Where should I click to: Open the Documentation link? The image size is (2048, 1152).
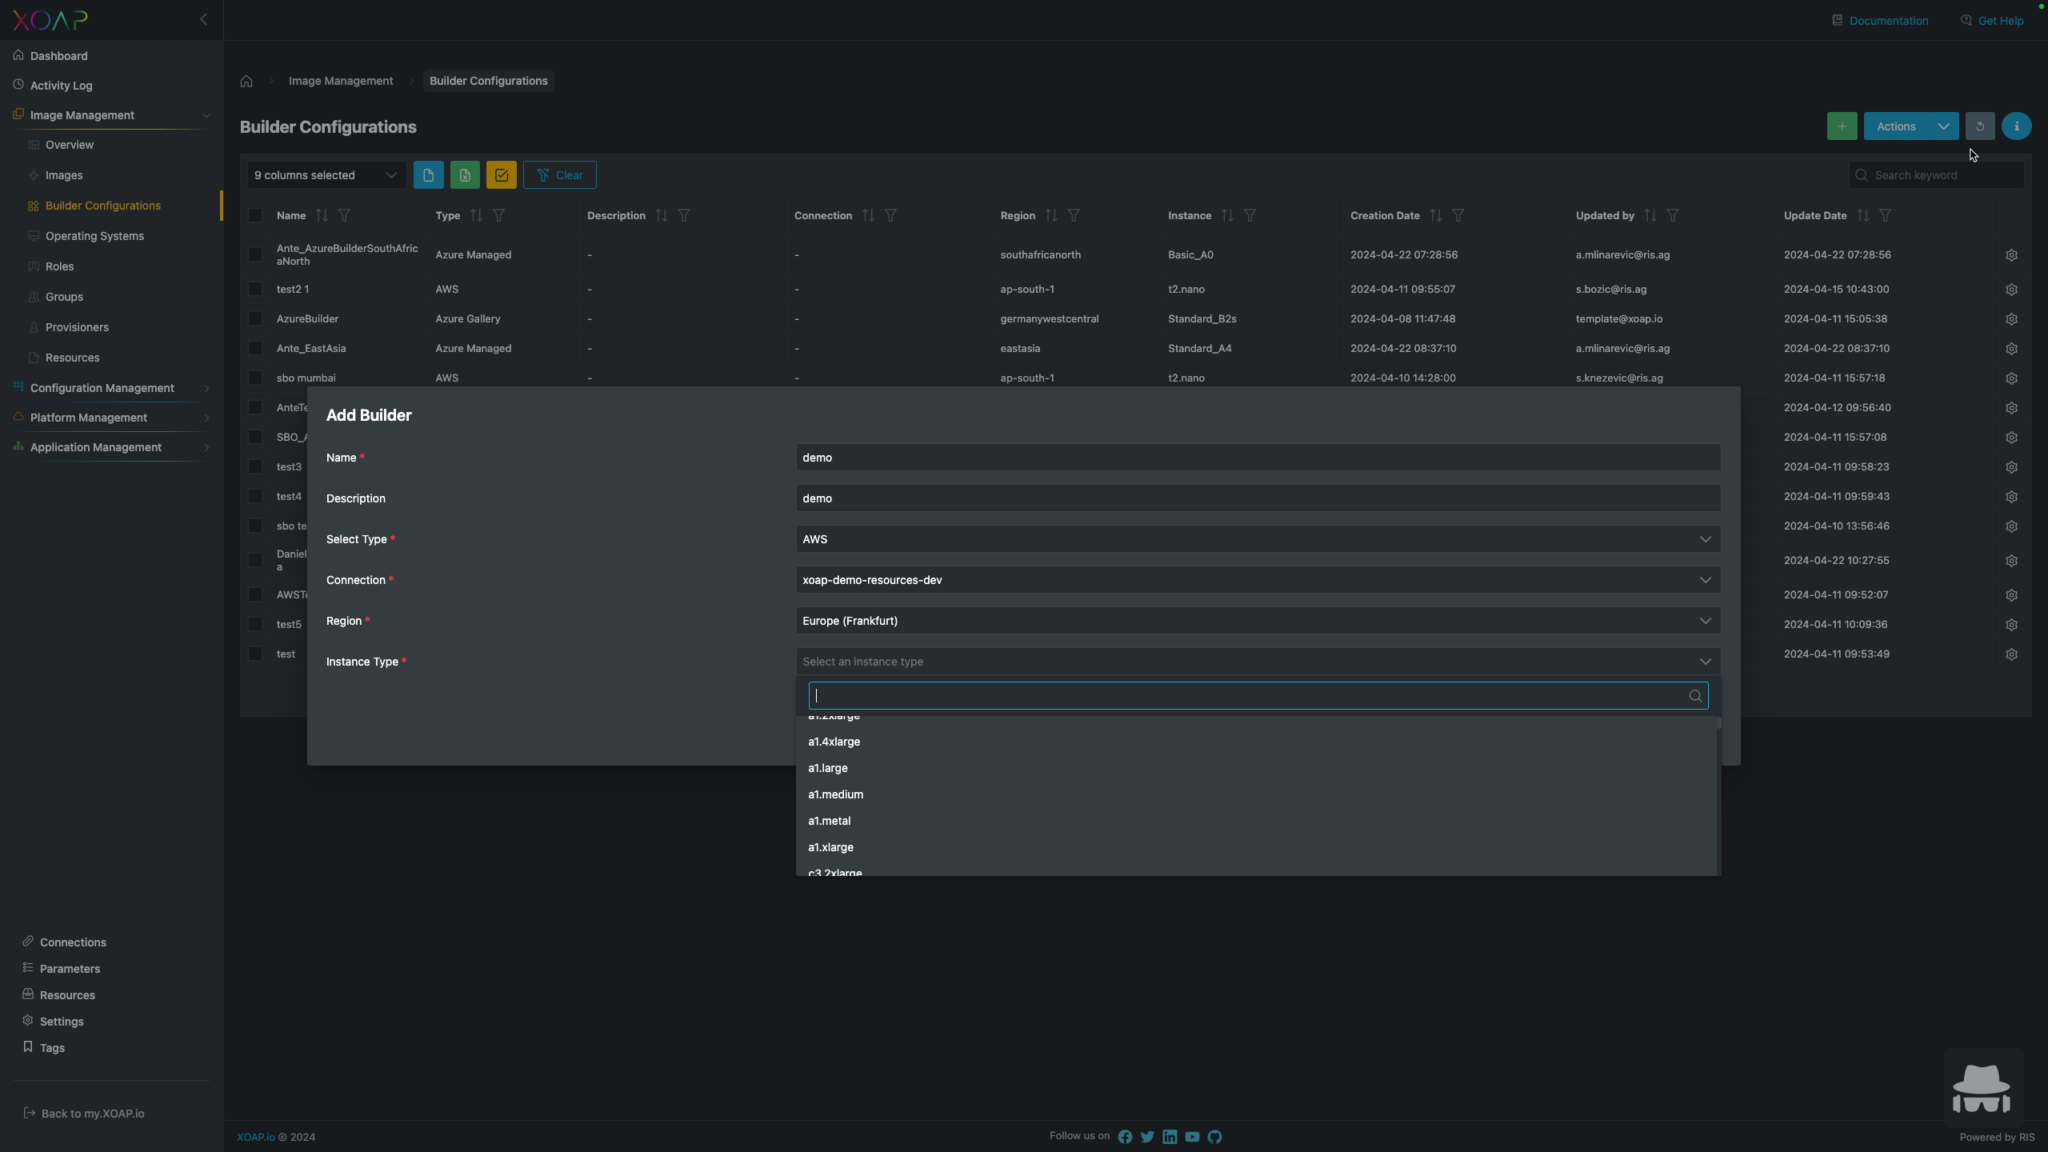point(1879,20)
